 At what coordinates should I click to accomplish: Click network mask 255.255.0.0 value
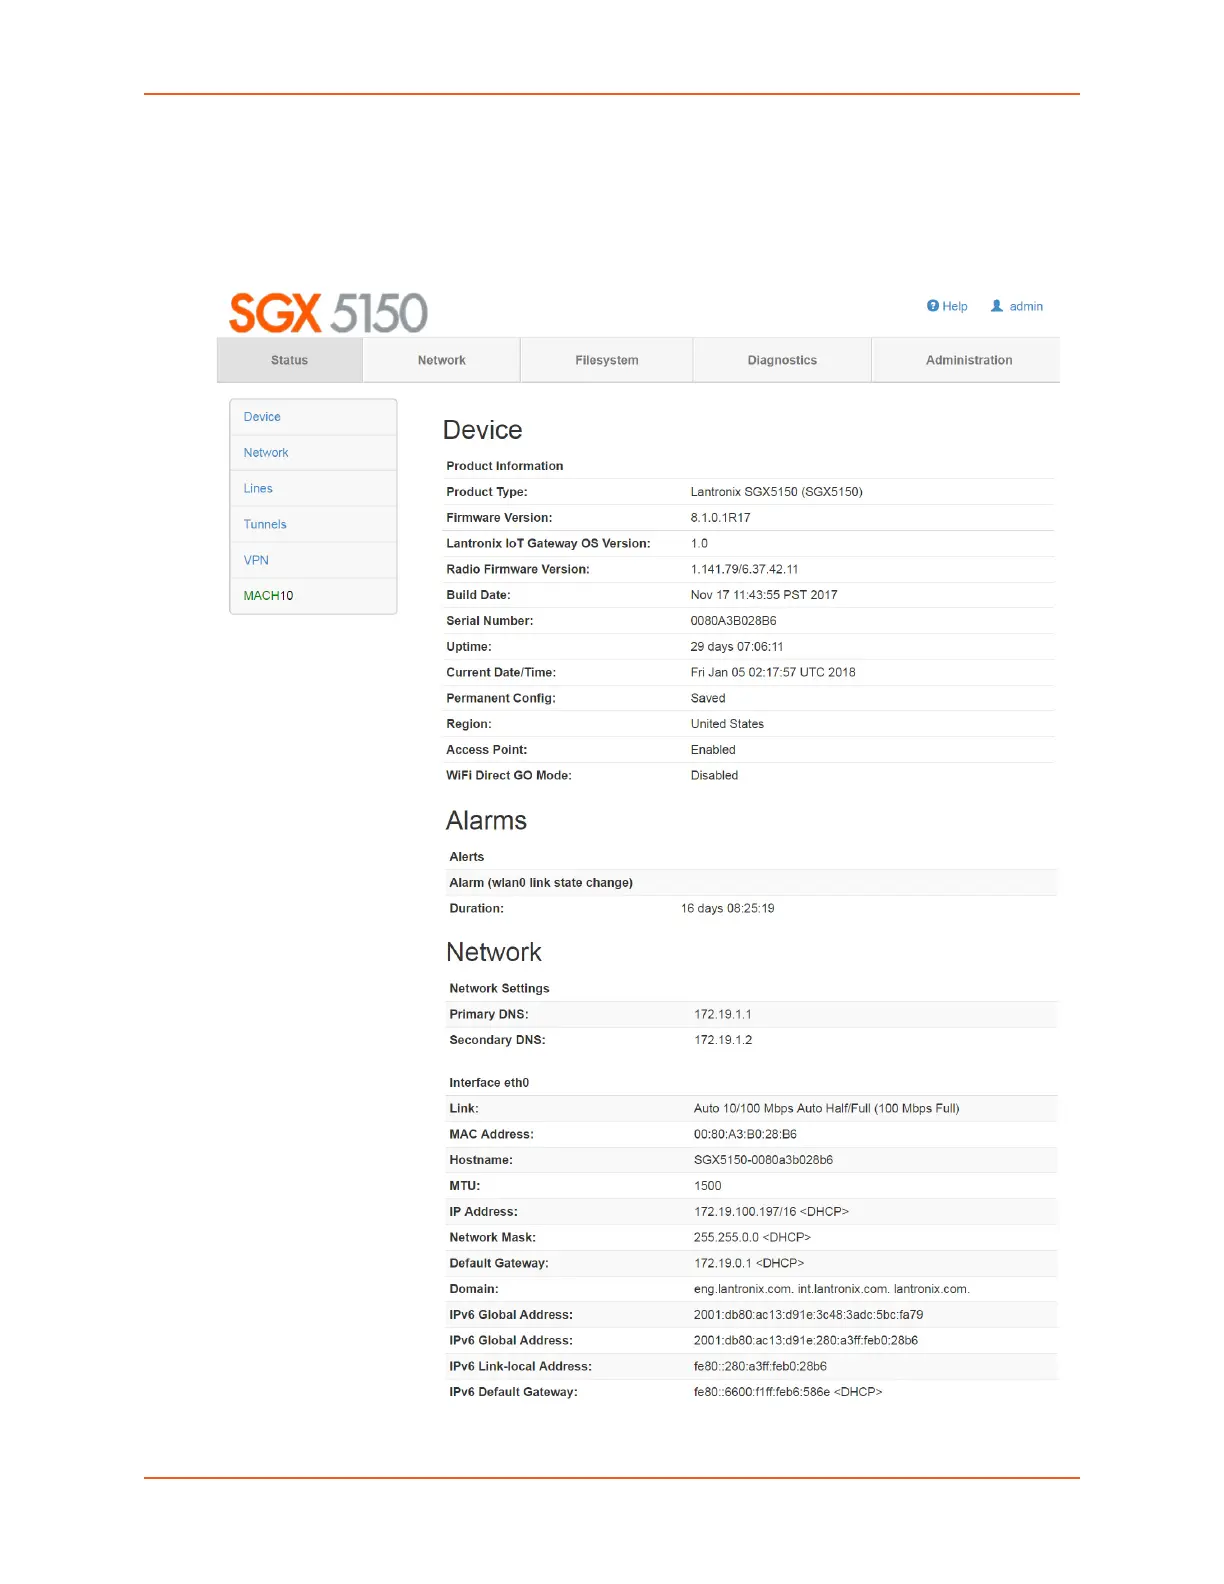point(752,1238)
